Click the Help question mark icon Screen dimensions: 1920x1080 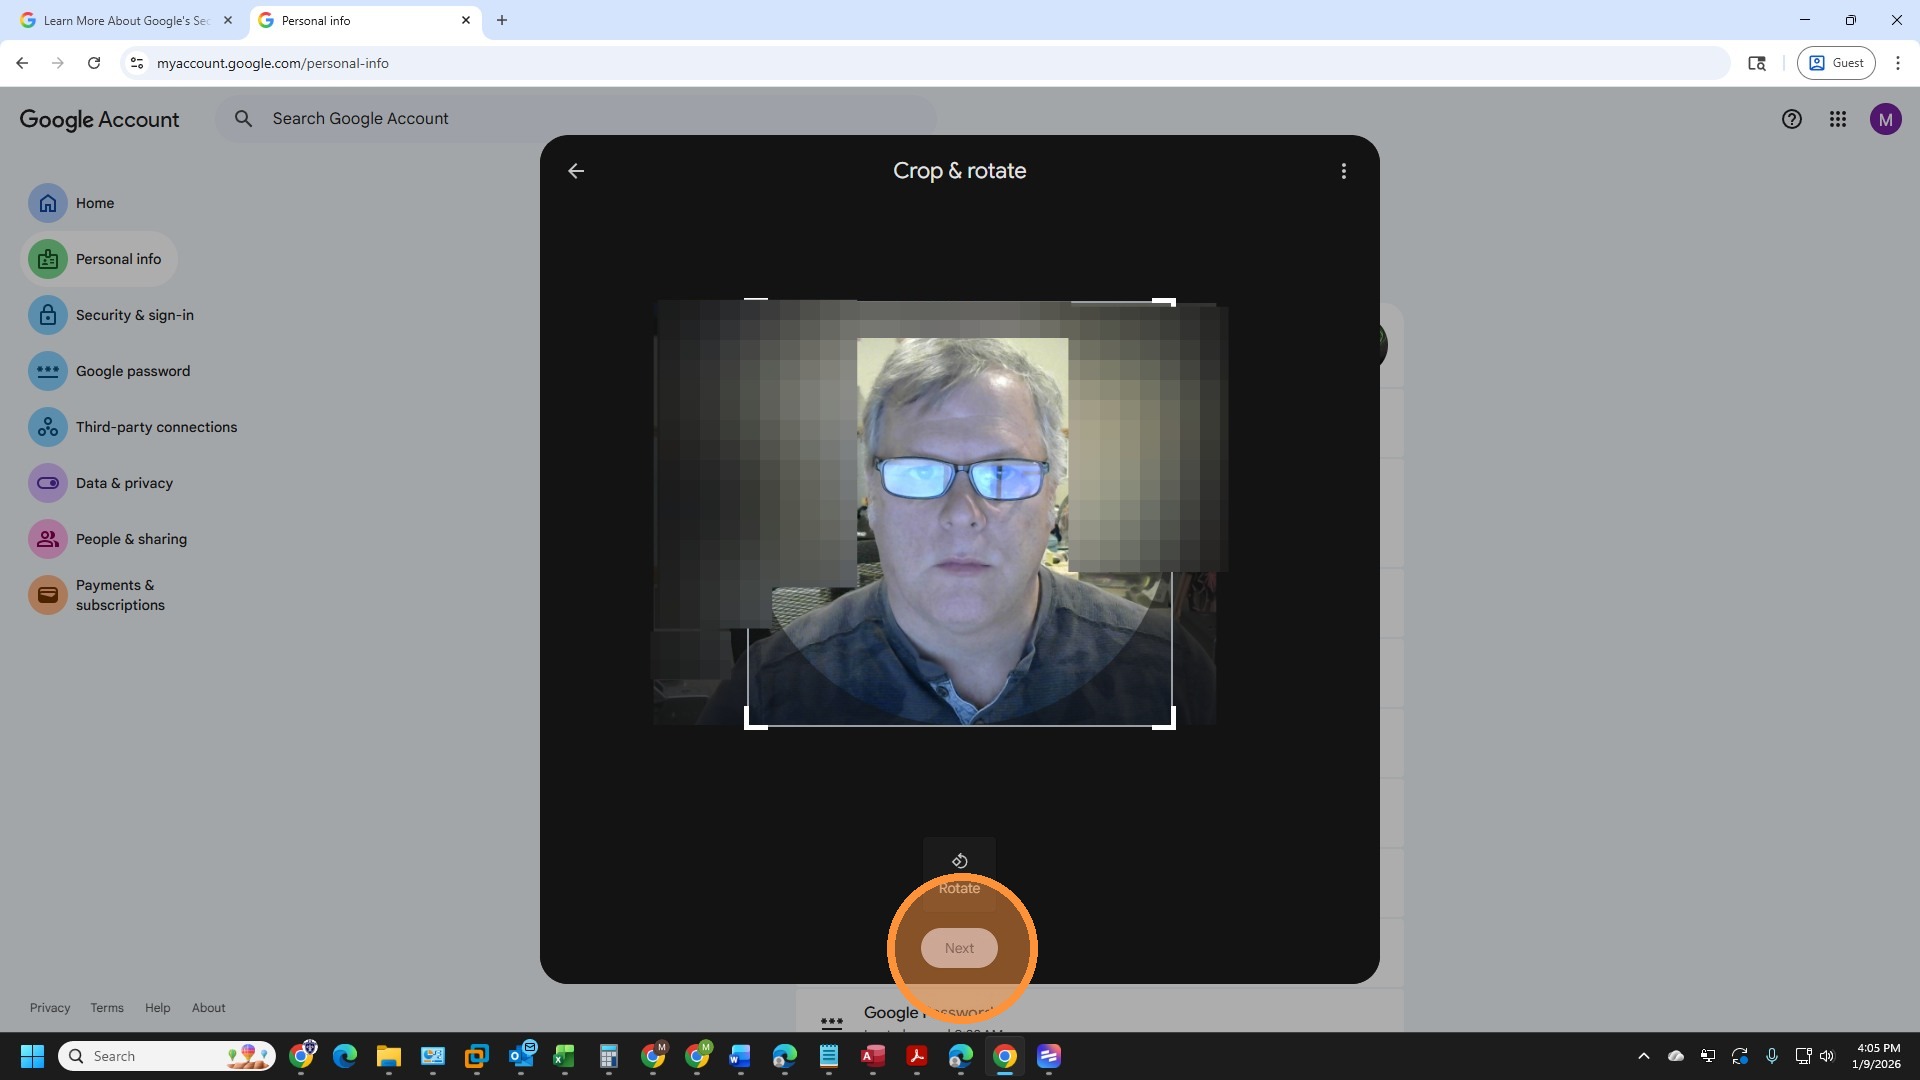[x=1791, y=119]
